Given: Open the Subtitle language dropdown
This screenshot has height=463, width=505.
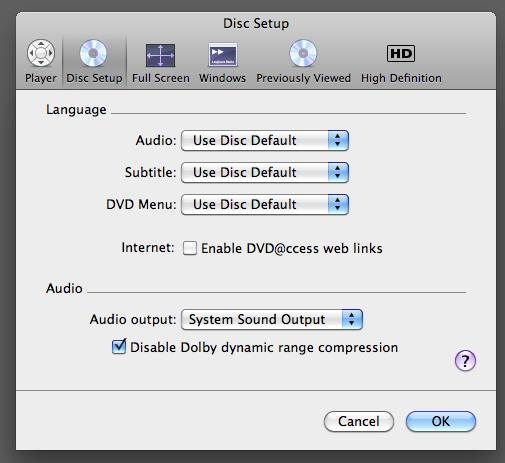Looking at the screenshot, I should tap(265, 172).
